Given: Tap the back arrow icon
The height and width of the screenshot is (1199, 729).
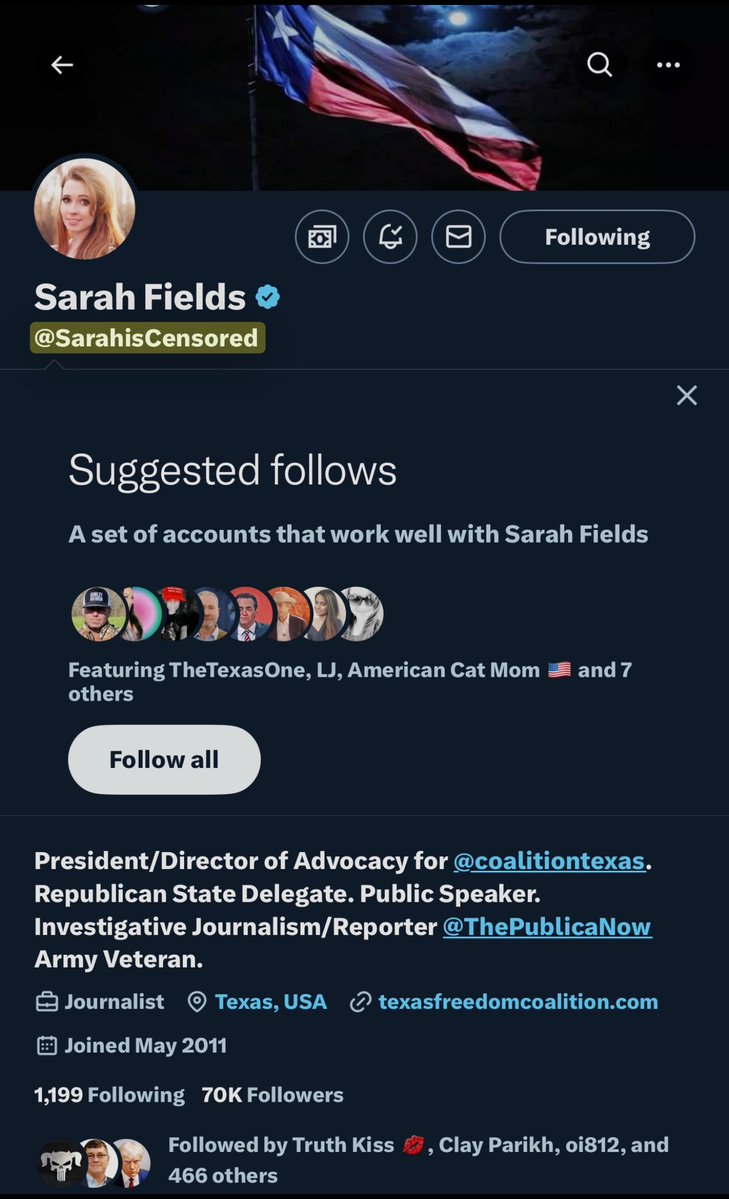Looking at the screenshot, I should pyautogui.click(x=62, y=65).
